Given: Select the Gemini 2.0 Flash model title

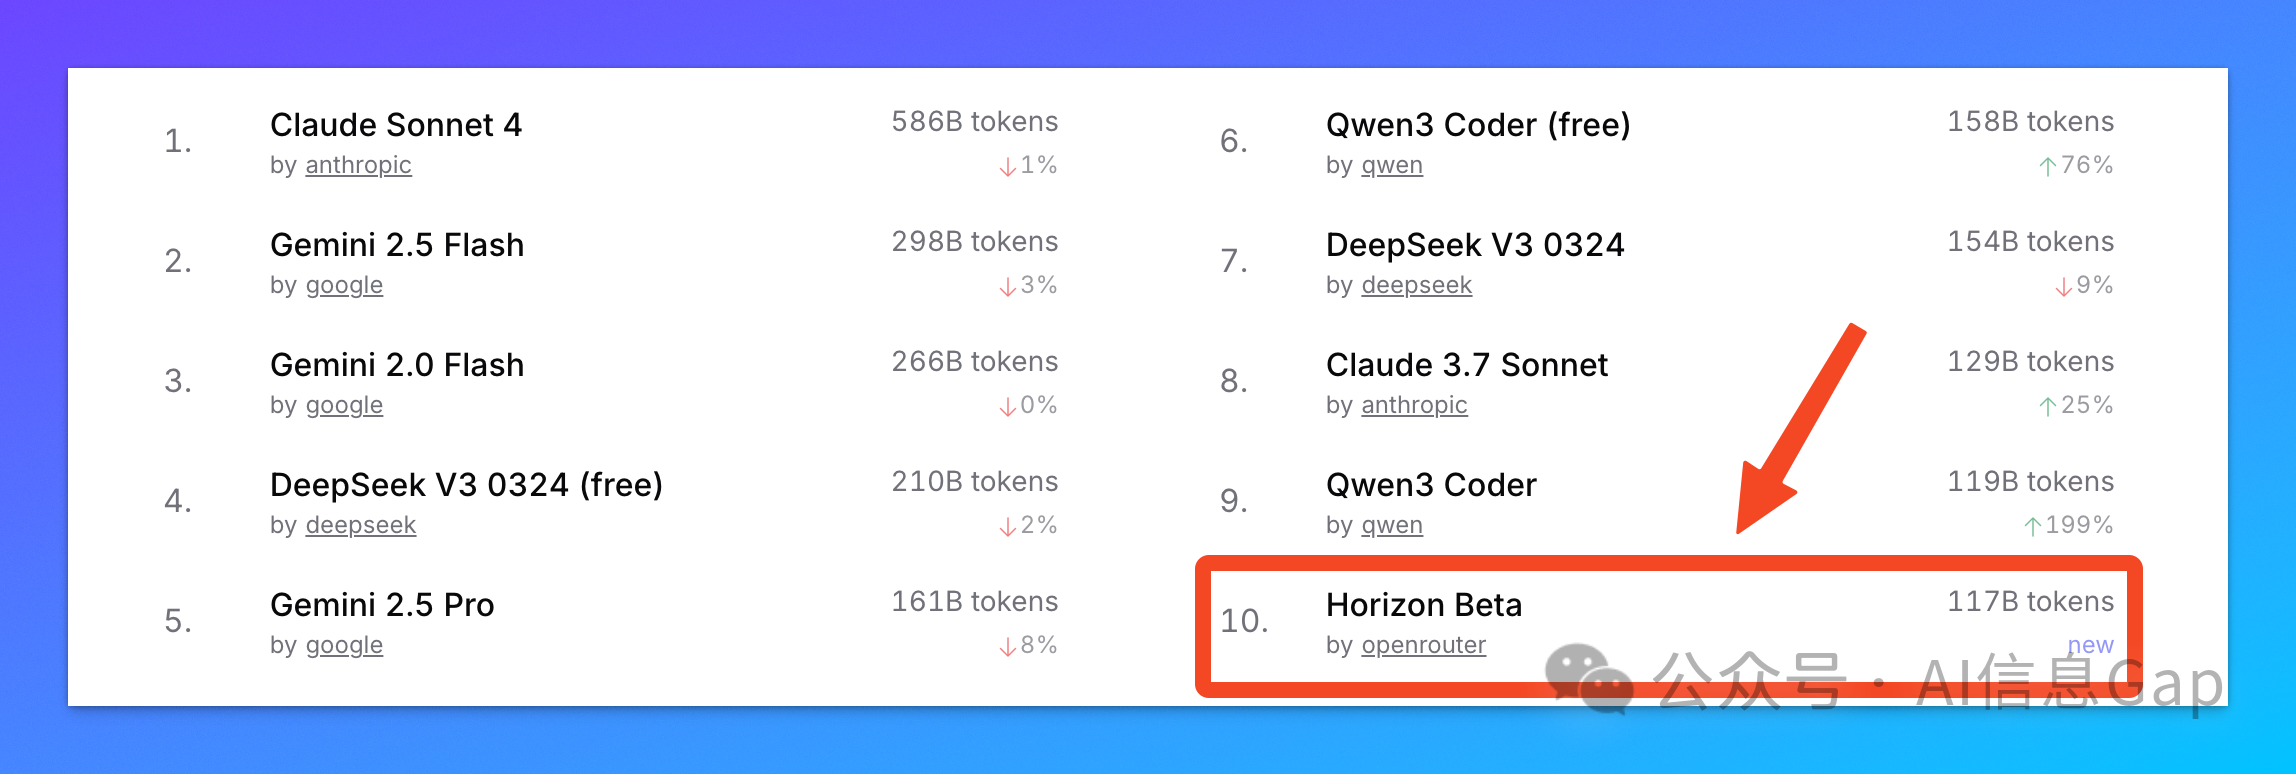Looking at the screenshot, I should [397, 365].
